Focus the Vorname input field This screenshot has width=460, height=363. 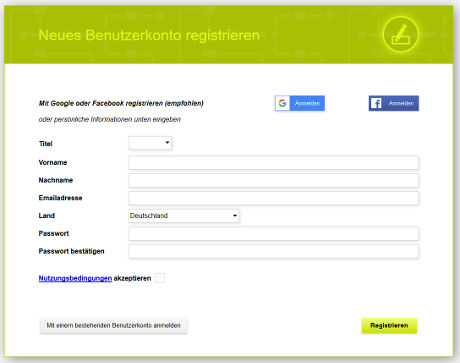pyautogui.click(x=273, y=163)
